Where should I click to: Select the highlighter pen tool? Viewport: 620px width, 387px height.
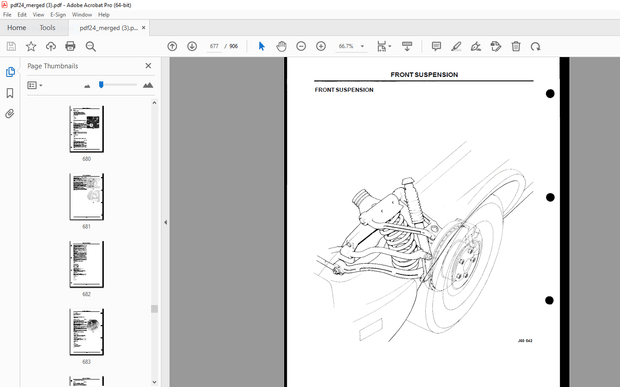456,46
